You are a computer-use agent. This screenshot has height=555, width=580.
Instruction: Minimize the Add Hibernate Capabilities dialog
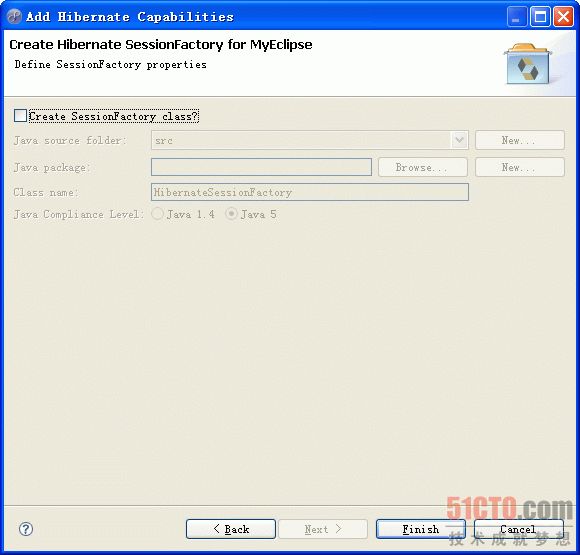tap(517, 17)
